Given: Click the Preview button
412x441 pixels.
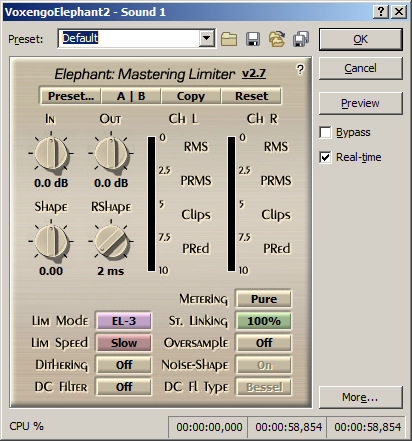Looking at the screenshot, I should tap(361, 103).
